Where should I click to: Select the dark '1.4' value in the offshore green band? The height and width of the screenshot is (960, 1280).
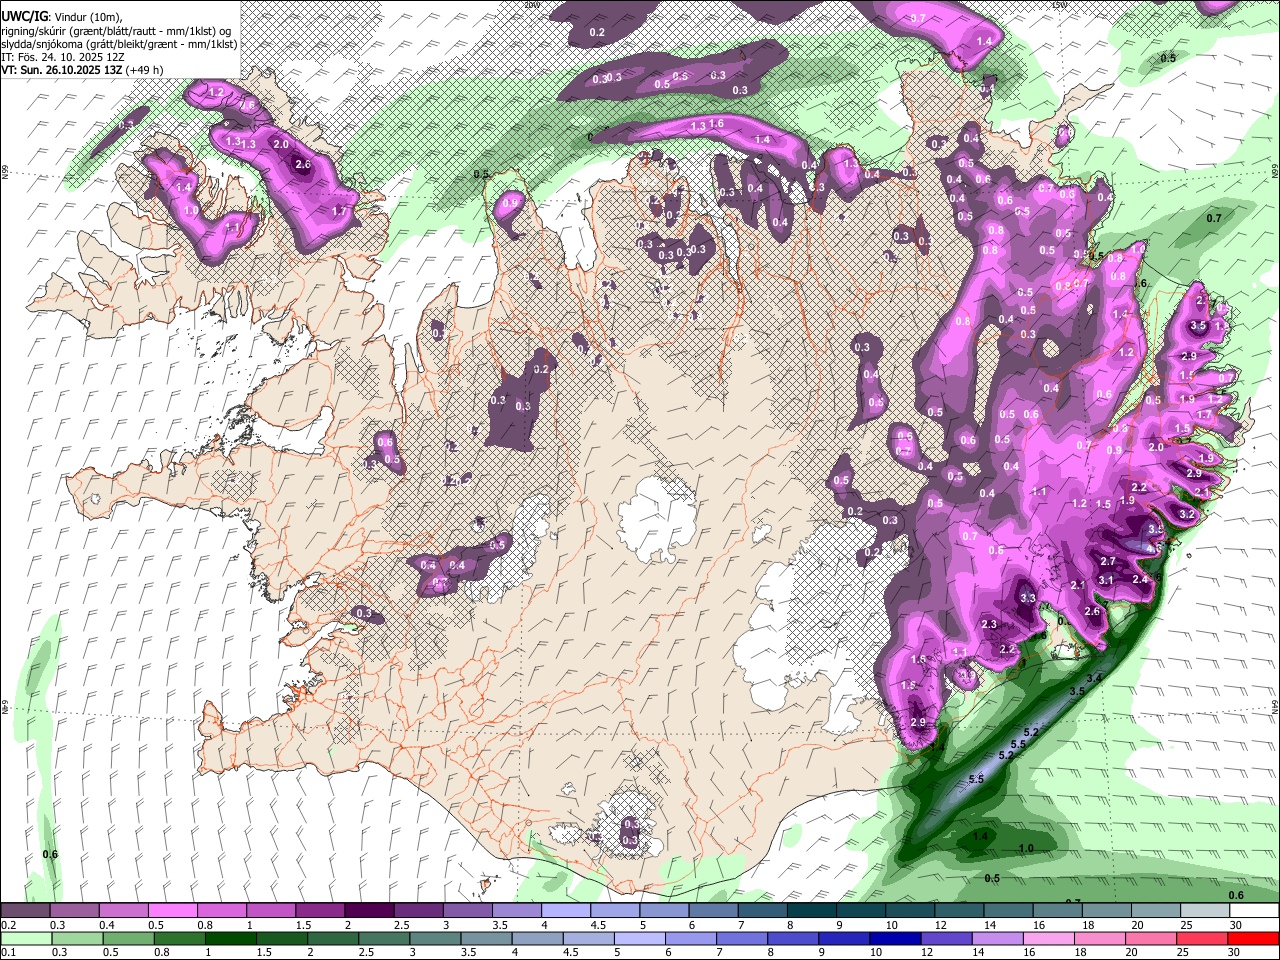pos(981,836)
